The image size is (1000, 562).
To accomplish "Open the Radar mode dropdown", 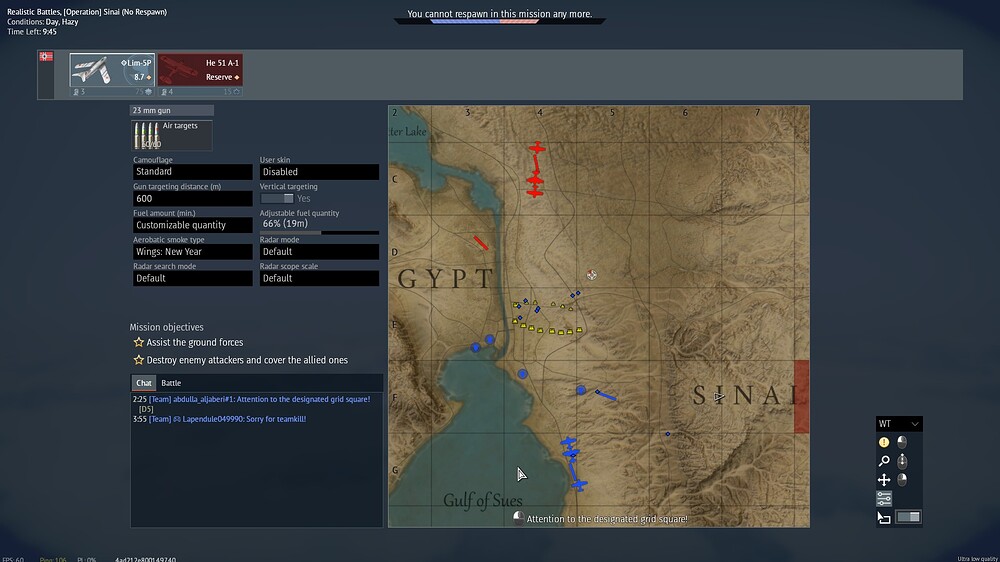I will 319,252.
